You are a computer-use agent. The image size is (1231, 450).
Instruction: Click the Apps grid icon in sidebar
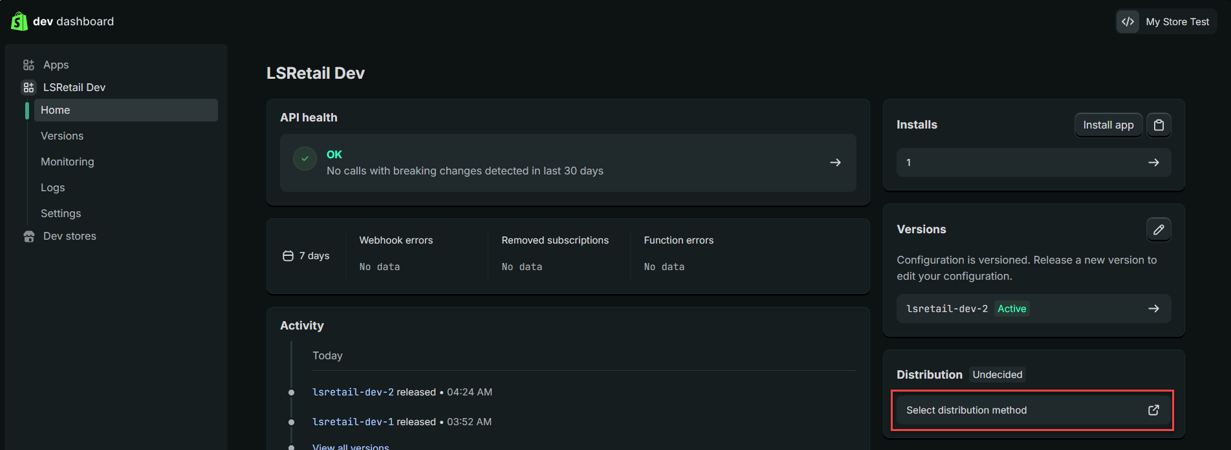pos(29,65)
